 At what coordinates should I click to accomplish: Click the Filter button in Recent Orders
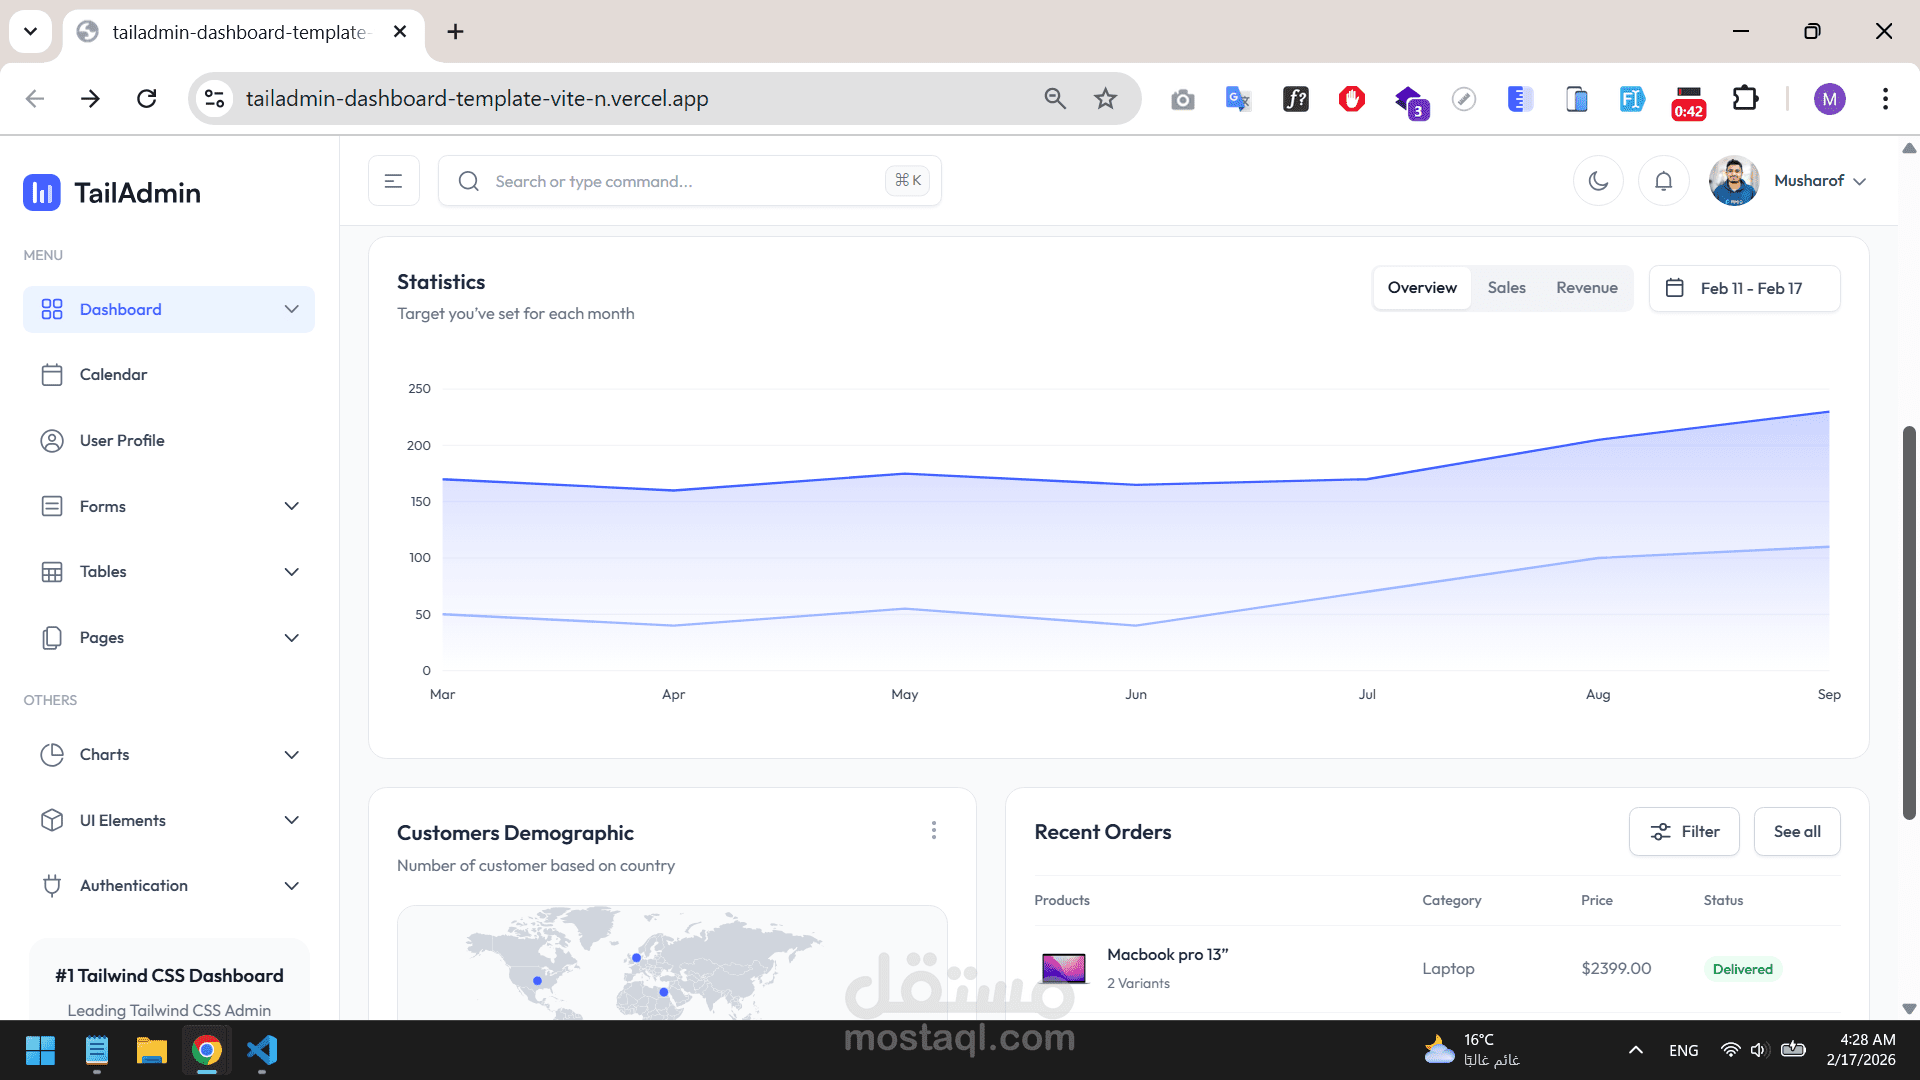click(x=1684, y=832)
